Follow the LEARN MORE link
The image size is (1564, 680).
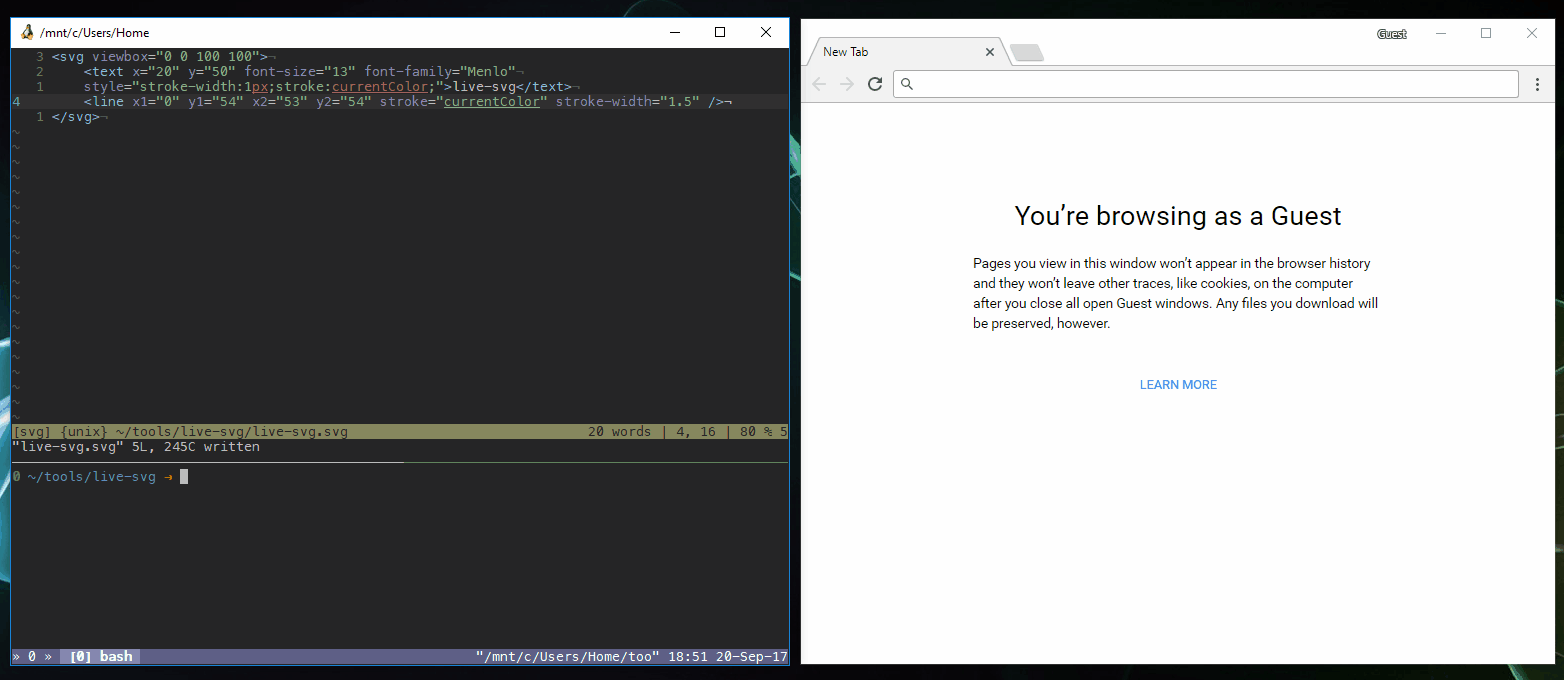point(1178,385)
